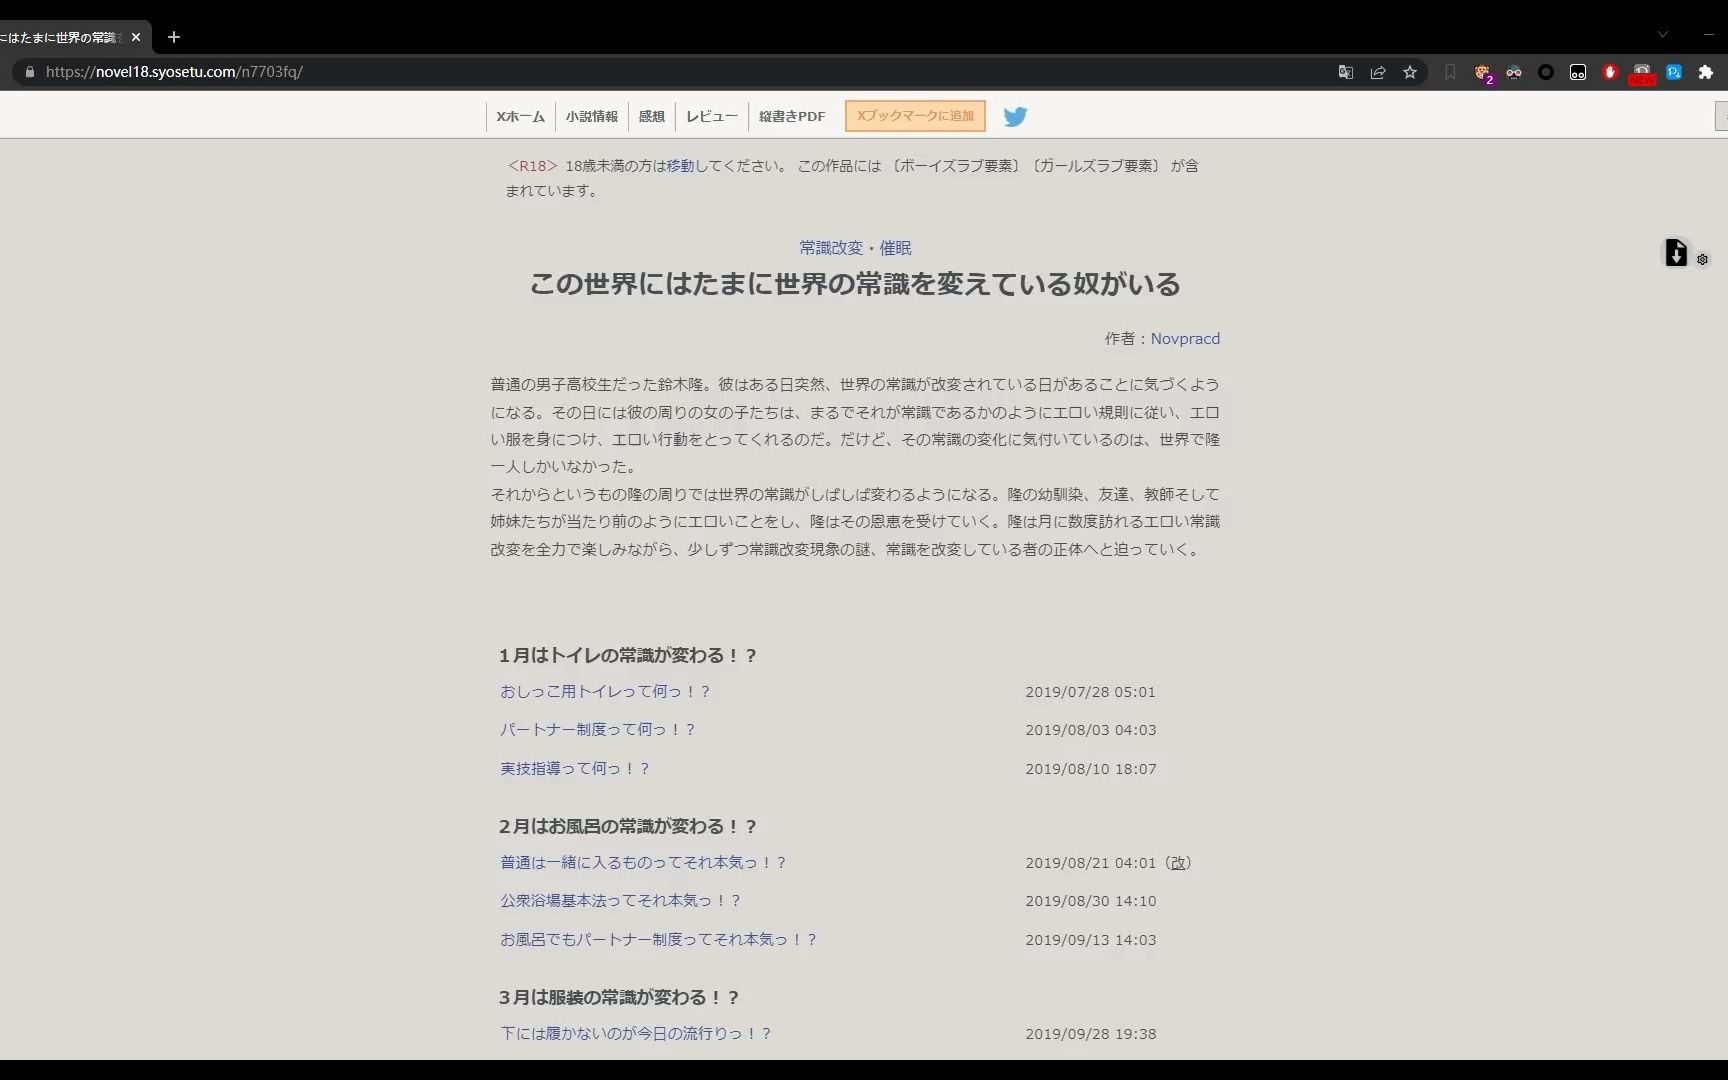
Task: Open the Google Translate page icon
Action: click(1346, 72)
